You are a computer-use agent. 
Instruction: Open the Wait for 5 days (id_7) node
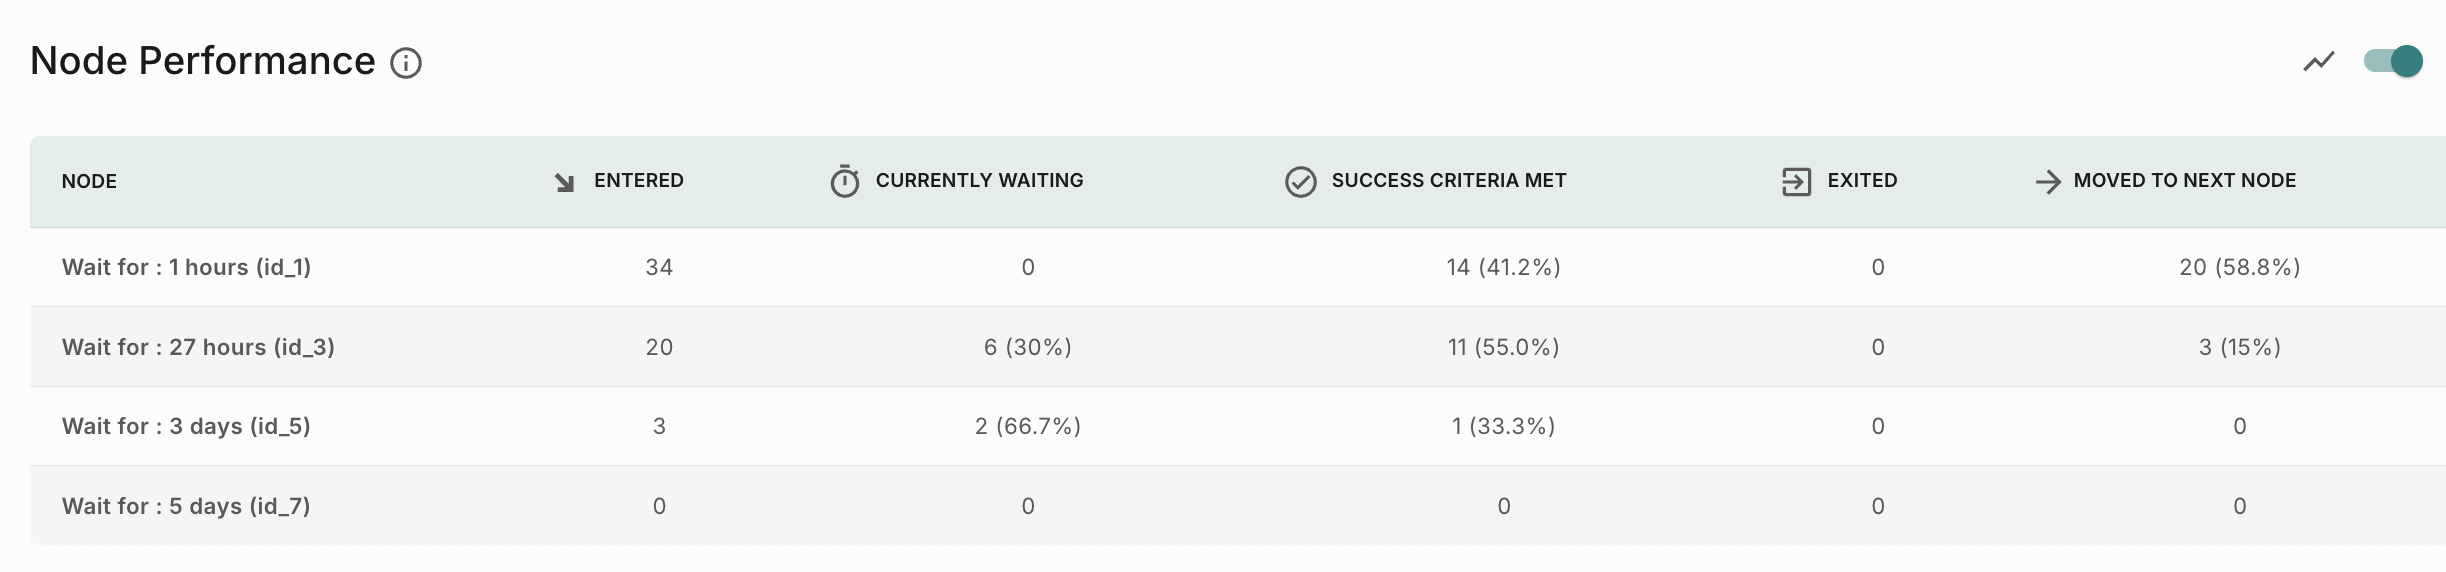click(x=186, y=506)
